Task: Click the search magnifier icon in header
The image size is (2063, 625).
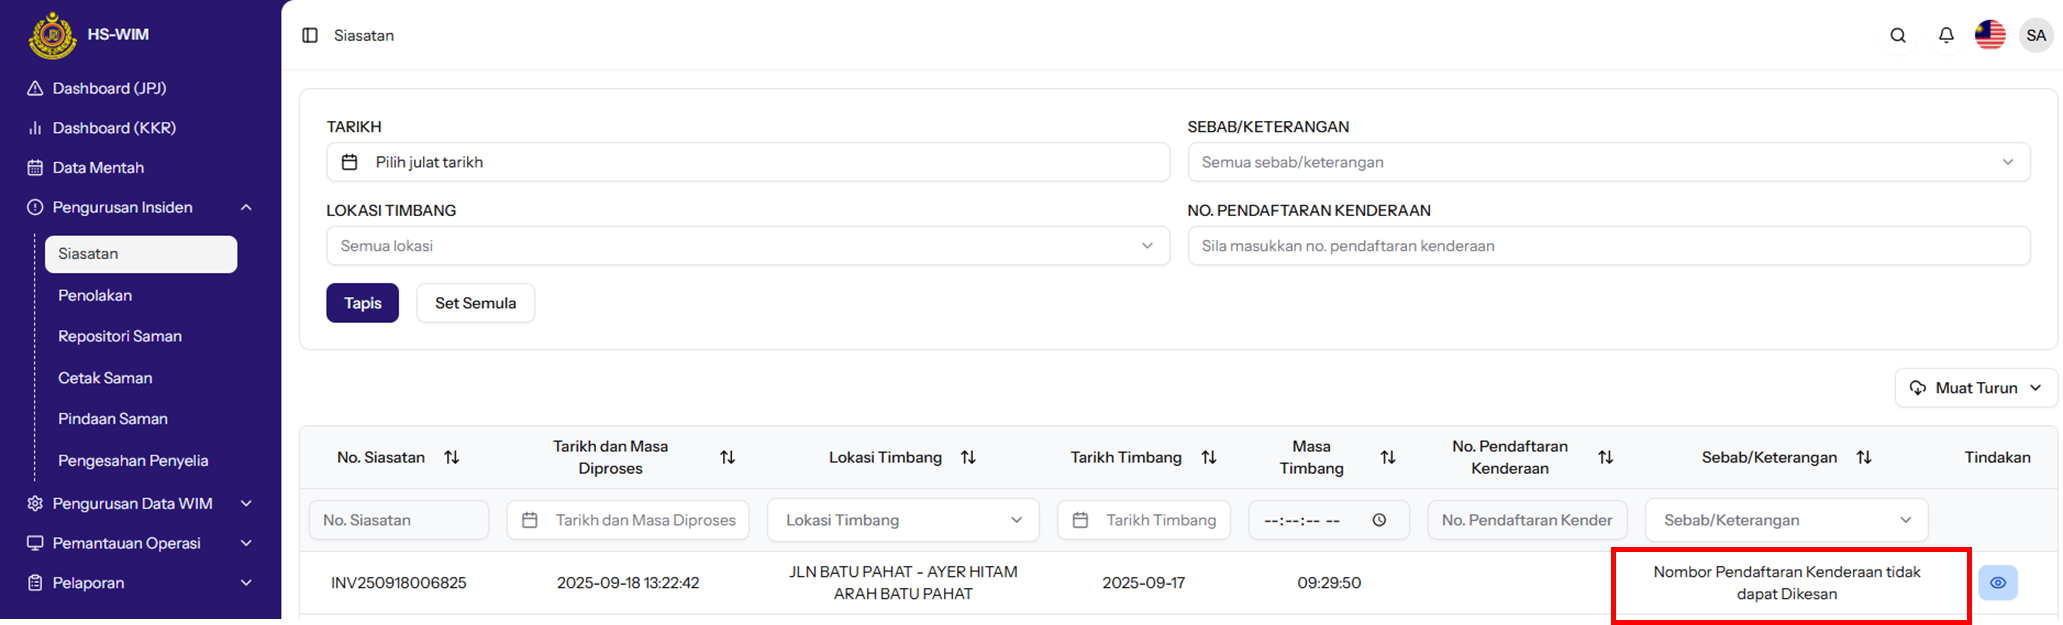Action: pos(1897,36)
